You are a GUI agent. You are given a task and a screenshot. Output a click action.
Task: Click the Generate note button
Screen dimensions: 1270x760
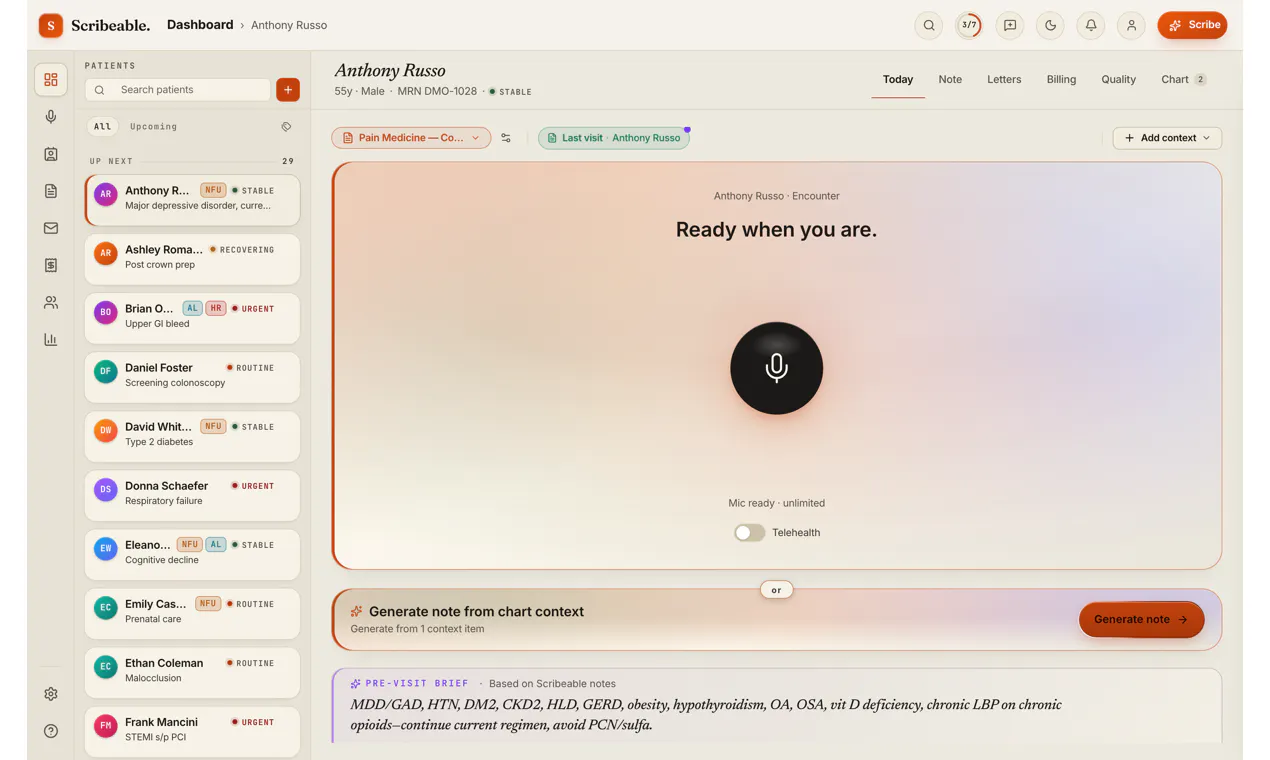click(x=1141, y=620)
